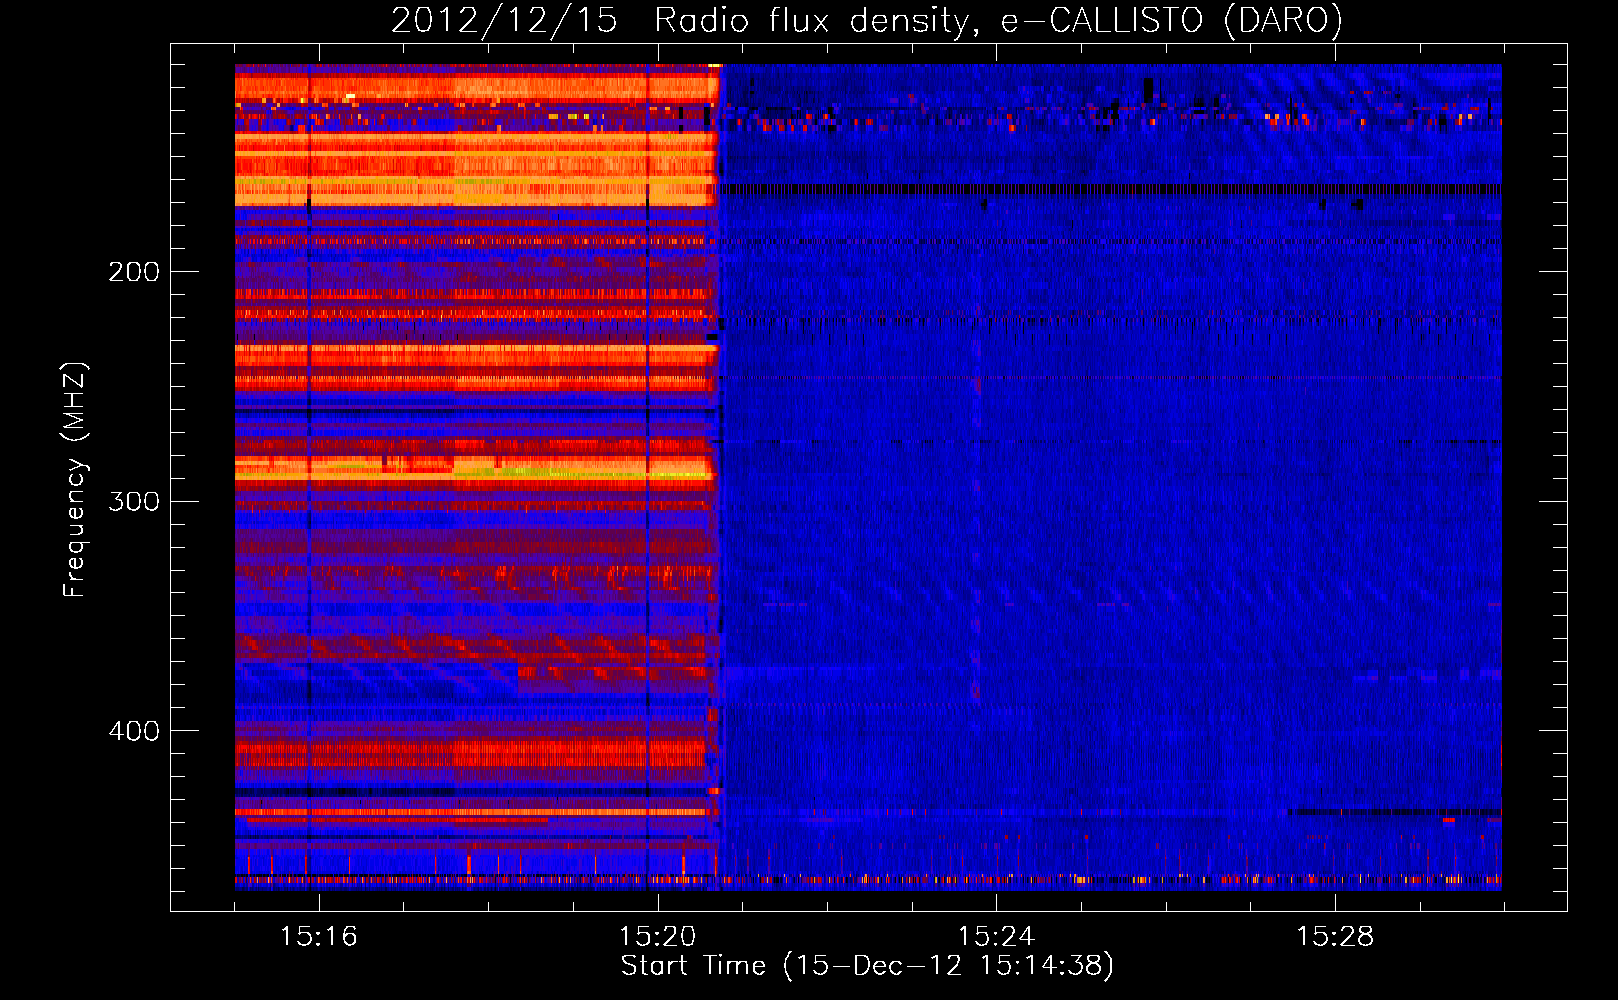Click the 'Frequency (MHZ)' axis label

coord(75,480)
